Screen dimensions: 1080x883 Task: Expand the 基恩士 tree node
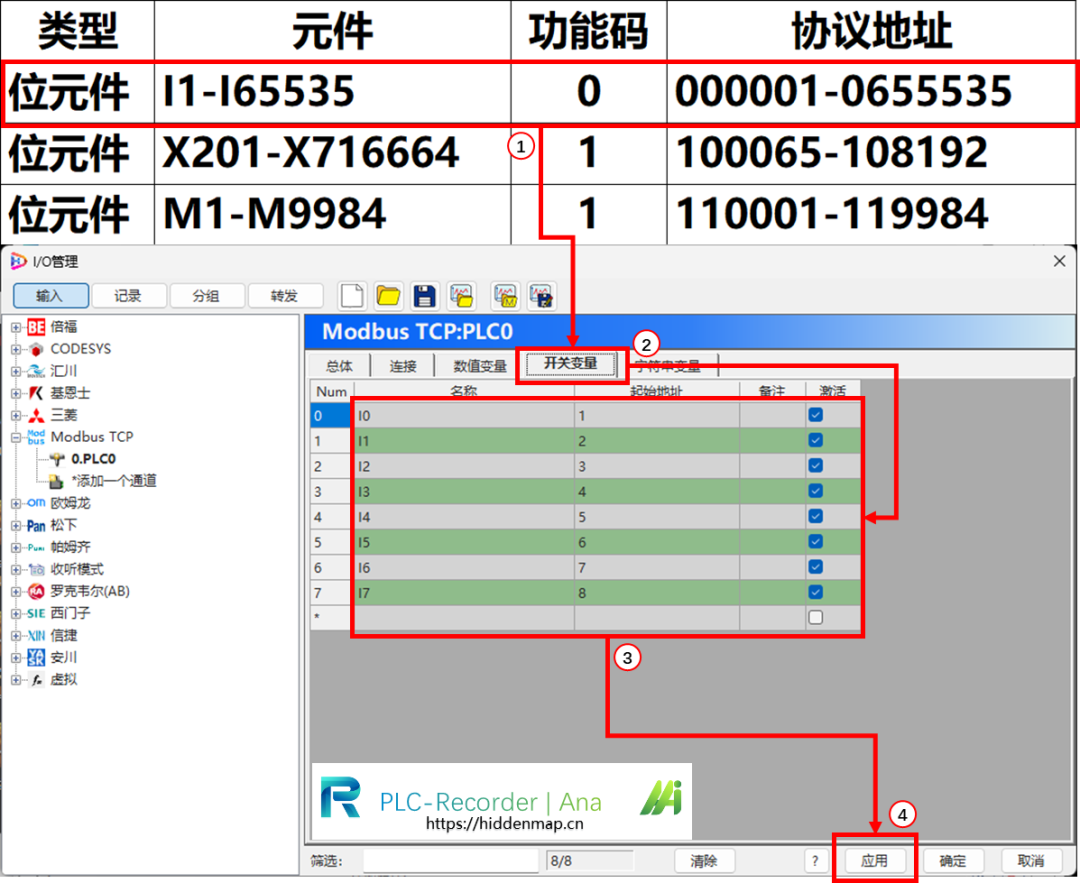tap(16, 394)
